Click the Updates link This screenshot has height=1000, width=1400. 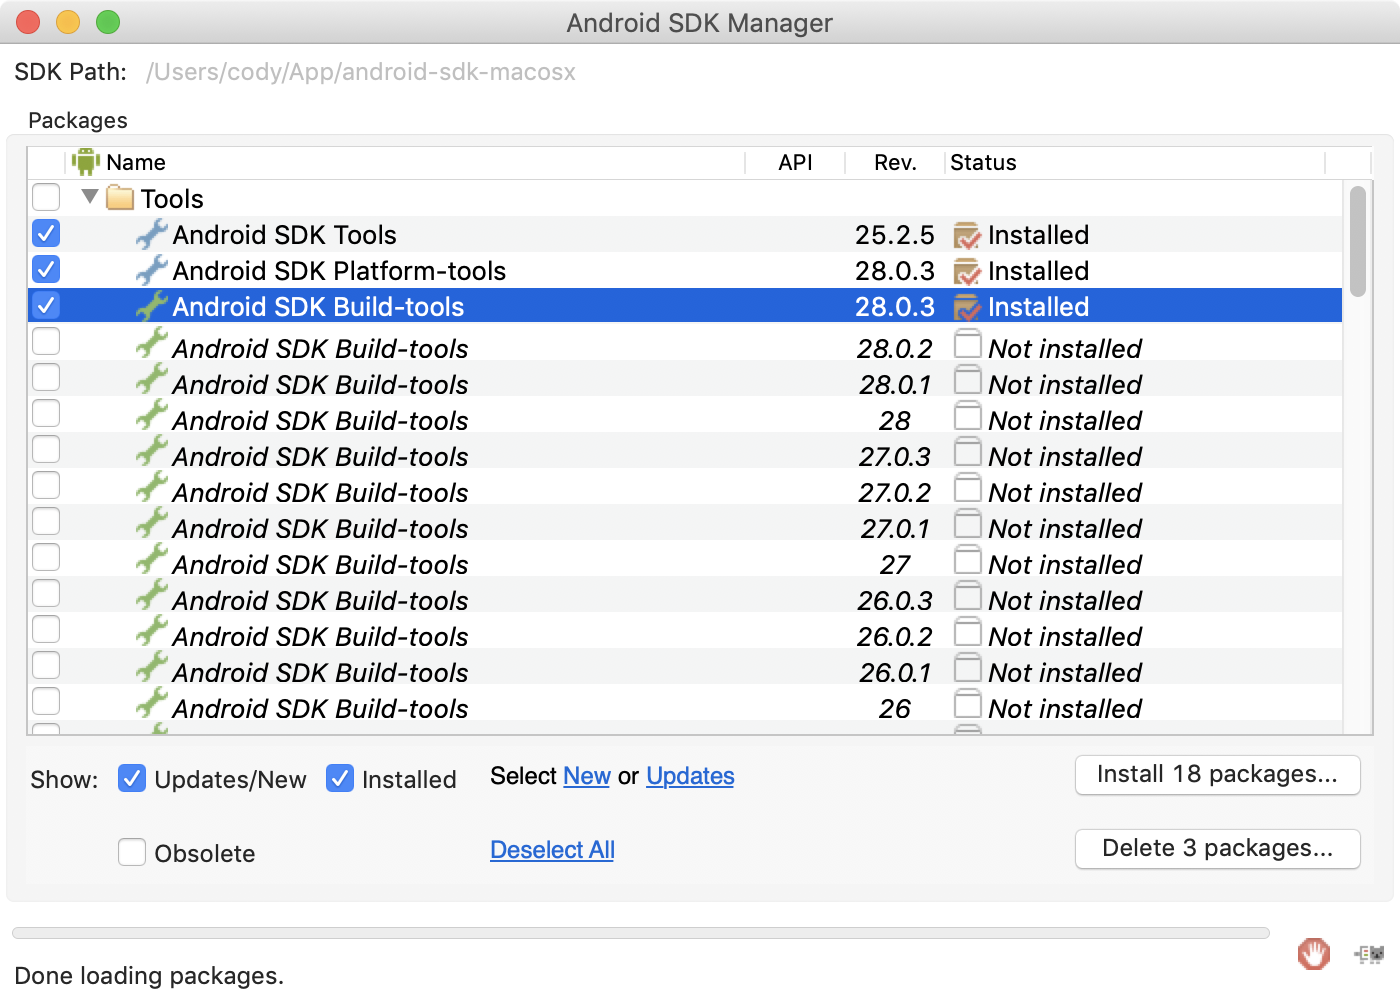(690, 776)
